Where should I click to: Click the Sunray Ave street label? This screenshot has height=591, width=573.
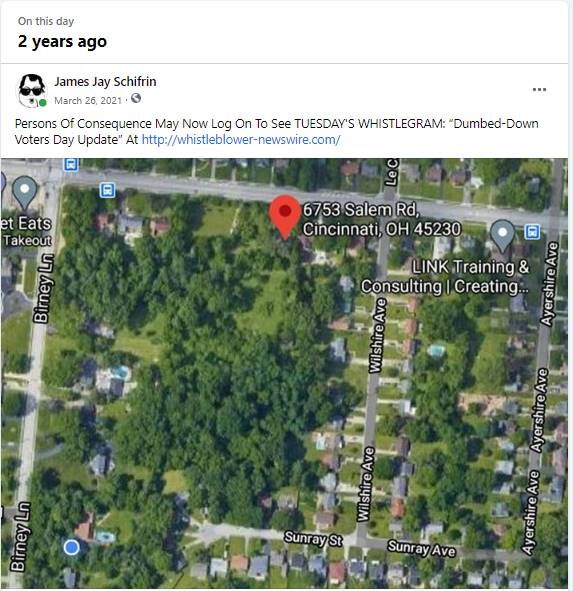point(422,548)
